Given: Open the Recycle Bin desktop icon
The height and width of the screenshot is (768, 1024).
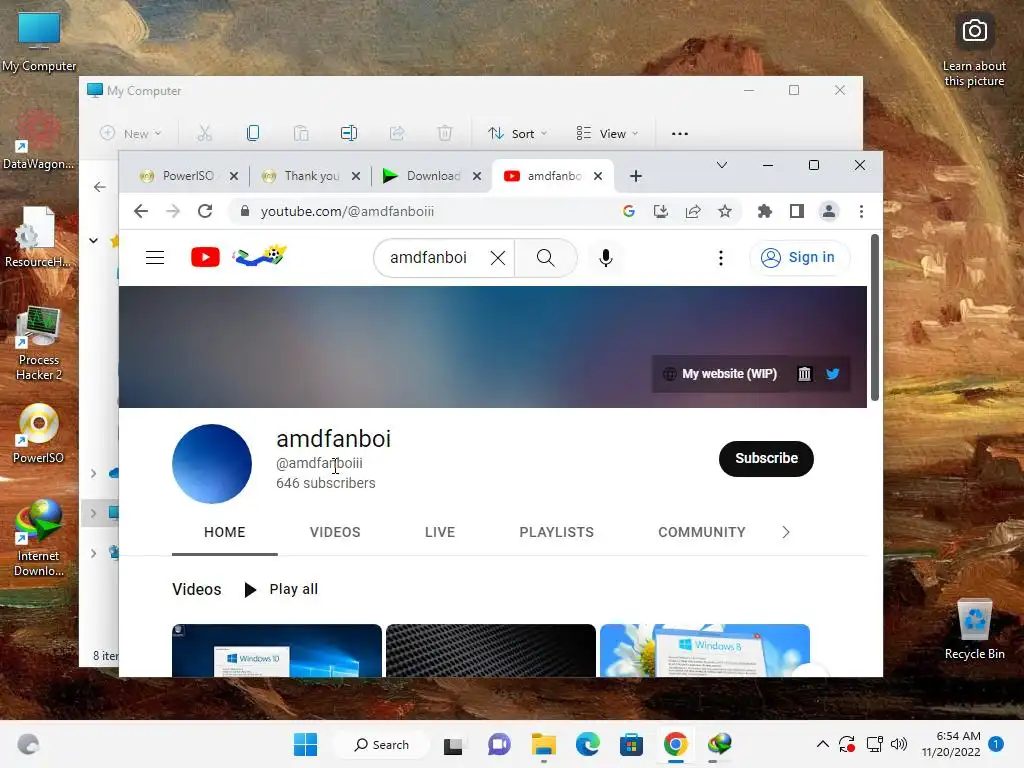Looking at the screenshot, I should 974,630.
